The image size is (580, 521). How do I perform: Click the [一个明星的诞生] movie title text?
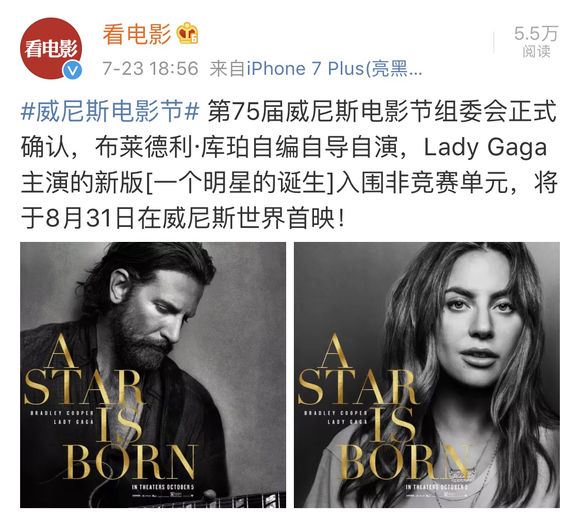240,183
